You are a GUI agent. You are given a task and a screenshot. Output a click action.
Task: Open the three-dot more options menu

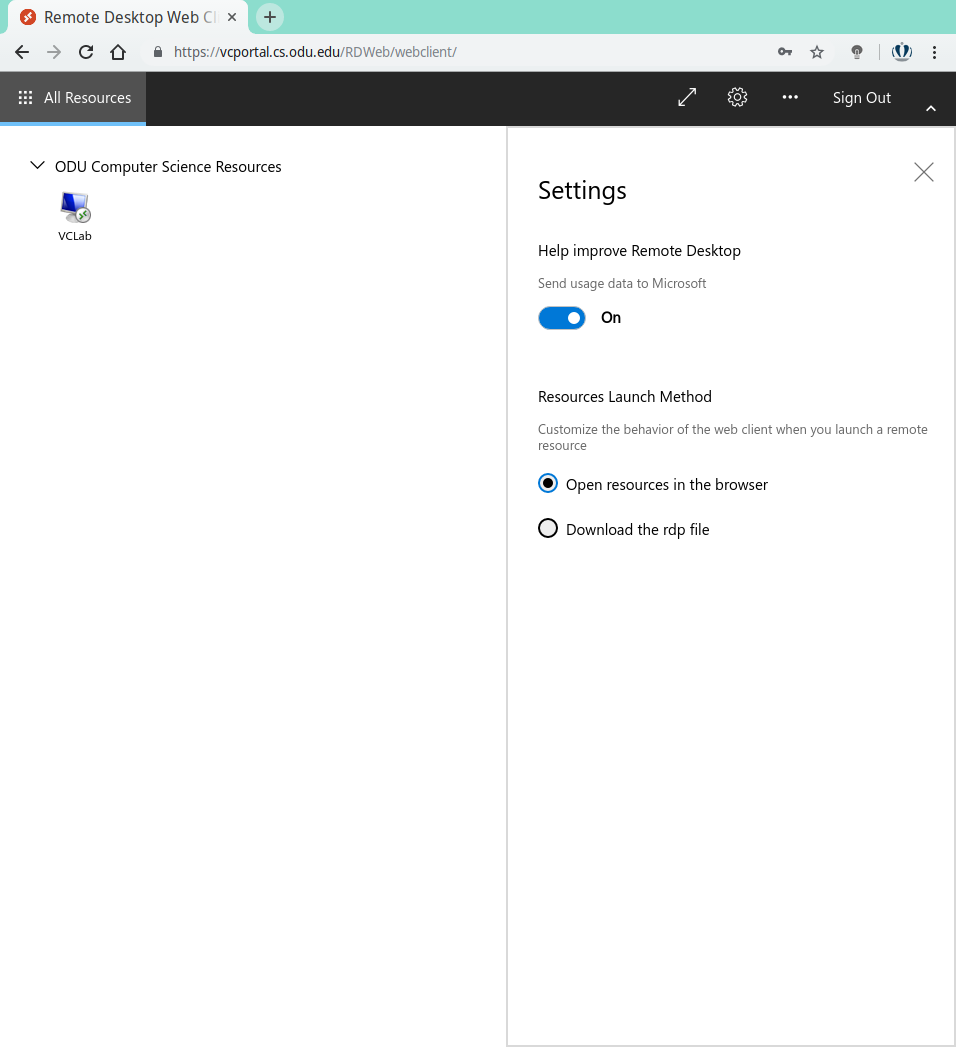(x=790, y=97)
